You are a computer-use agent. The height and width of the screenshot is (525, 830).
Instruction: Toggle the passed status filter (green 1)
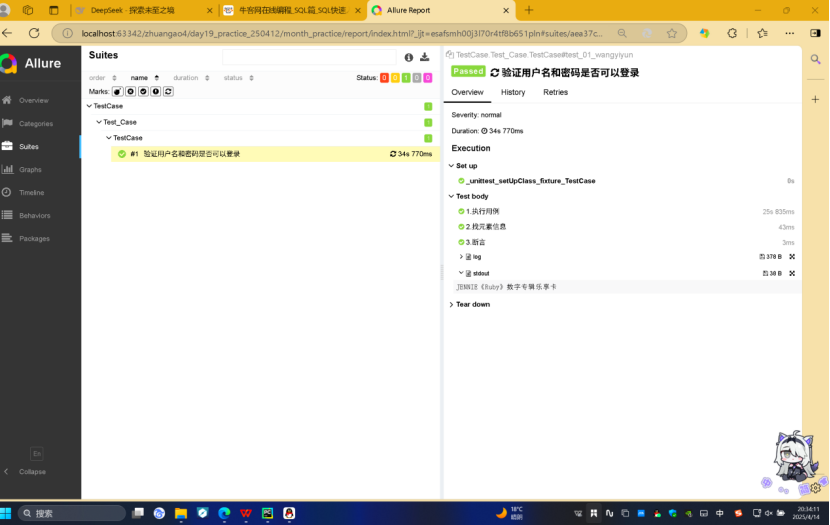[406, 78]
